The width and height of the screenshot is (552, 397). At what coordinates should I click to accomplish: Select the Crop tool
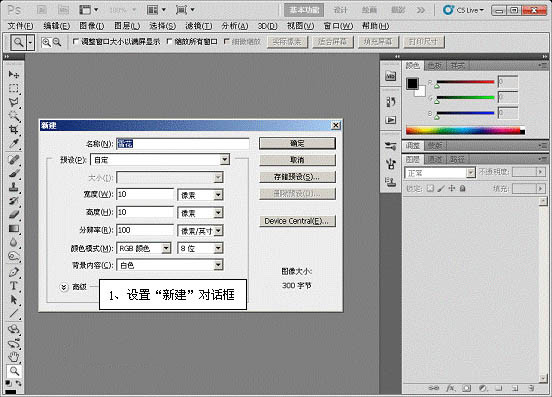pyautogui.click(x=14, y=130)
